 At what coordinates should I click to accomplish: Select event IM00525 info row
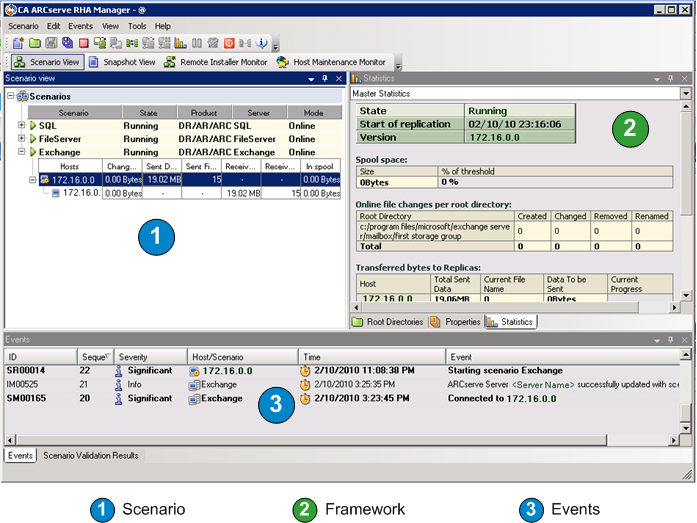pos(342,384)
